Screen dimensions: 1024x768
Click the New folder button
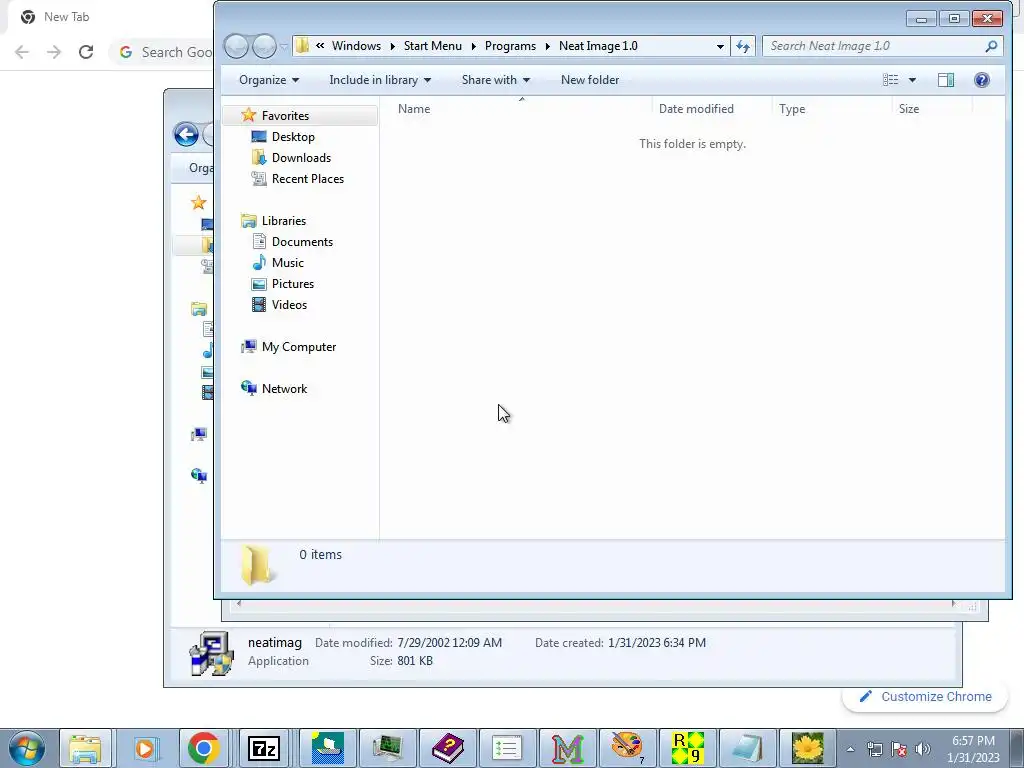[x=590, y=80]
